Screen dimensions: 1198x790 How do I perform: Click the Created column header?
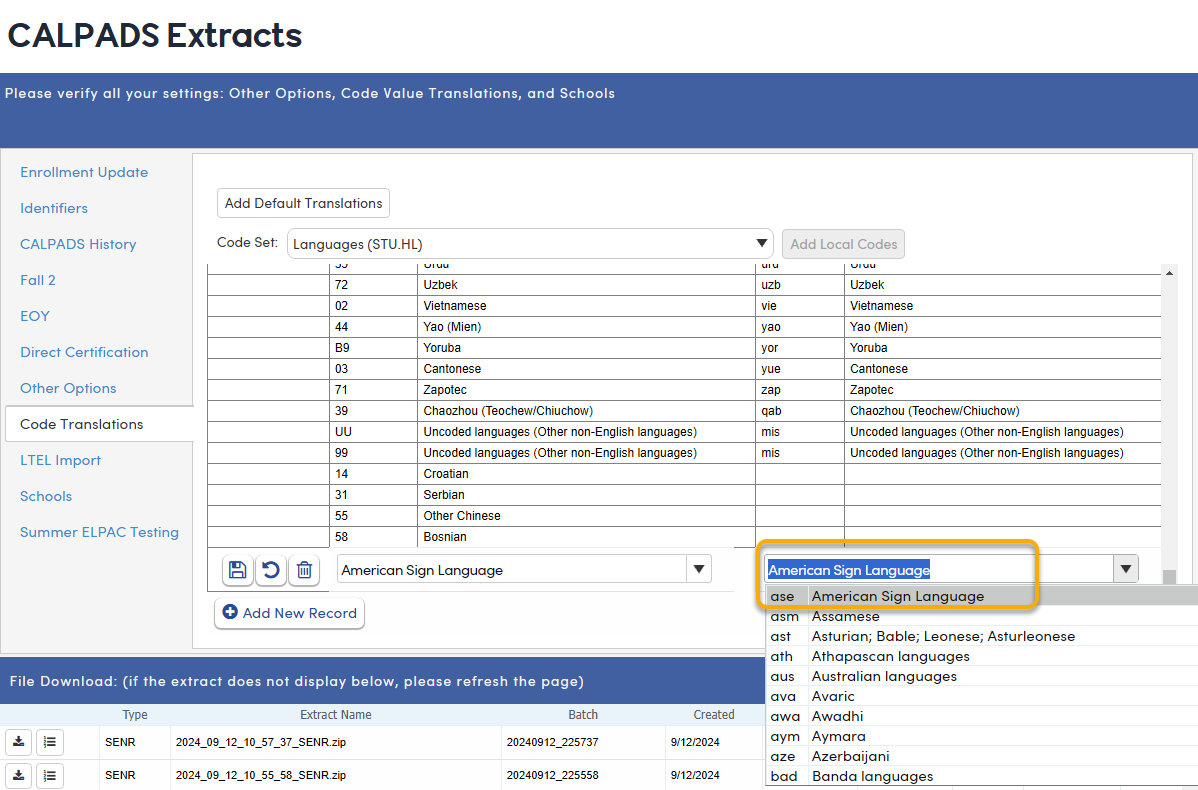pyautogui.click(x=714, y=714)
